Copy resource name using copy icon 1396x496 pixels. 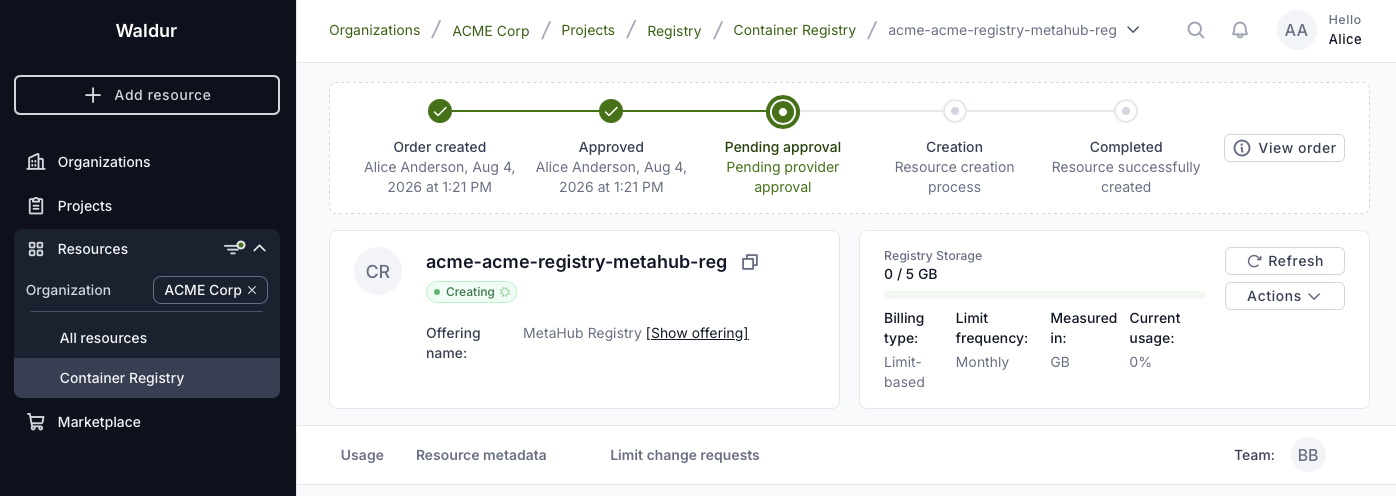(x=750, y=262)
